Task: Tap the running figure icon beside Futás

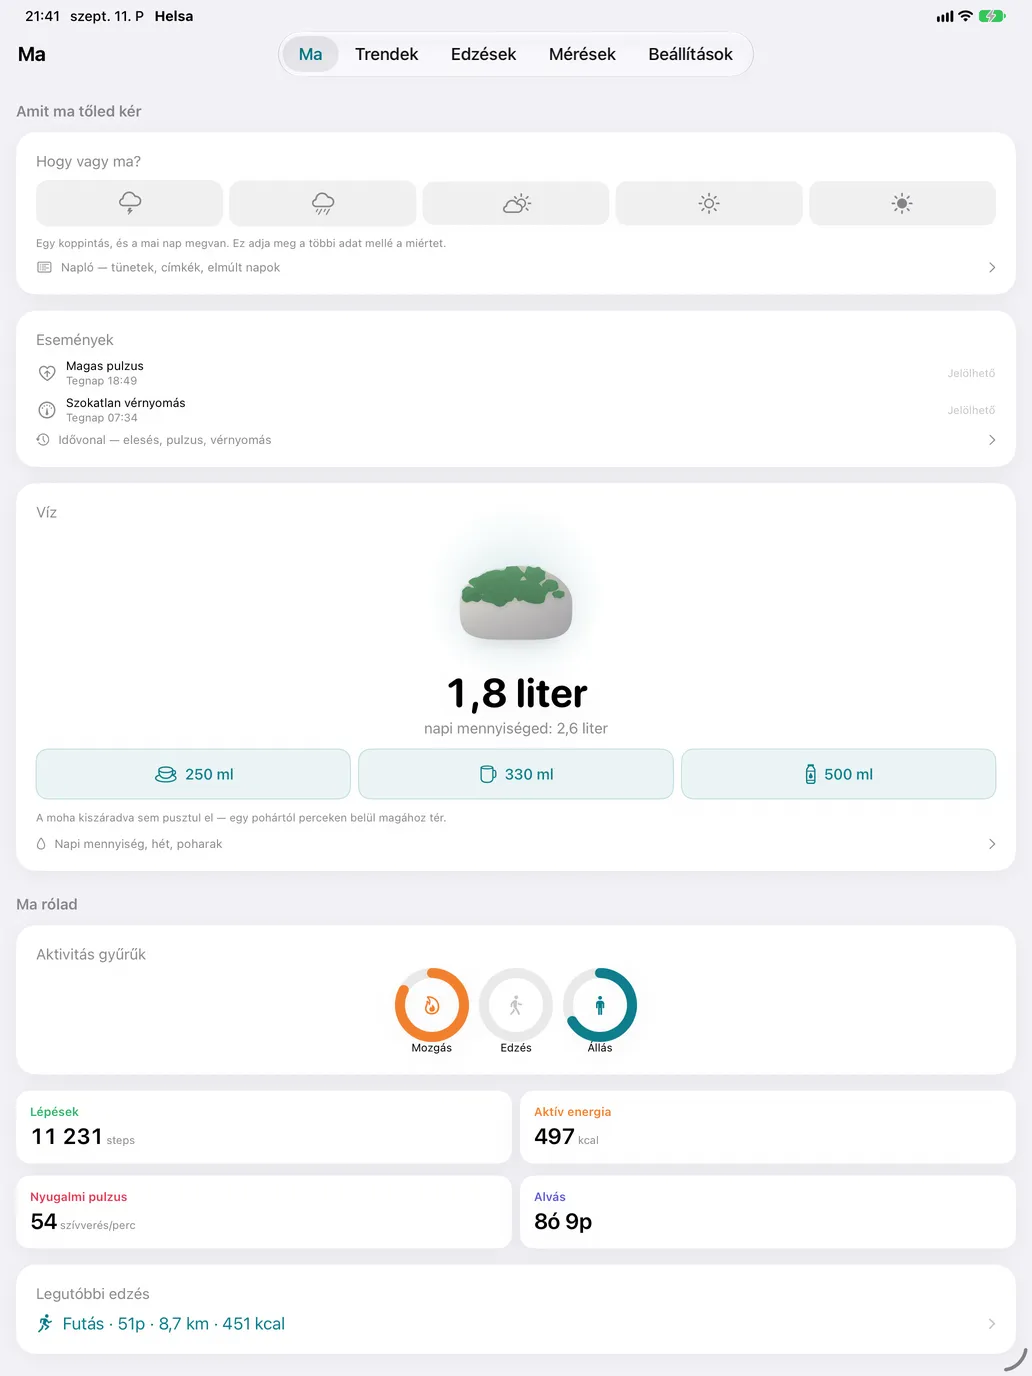Action: 45,1324
